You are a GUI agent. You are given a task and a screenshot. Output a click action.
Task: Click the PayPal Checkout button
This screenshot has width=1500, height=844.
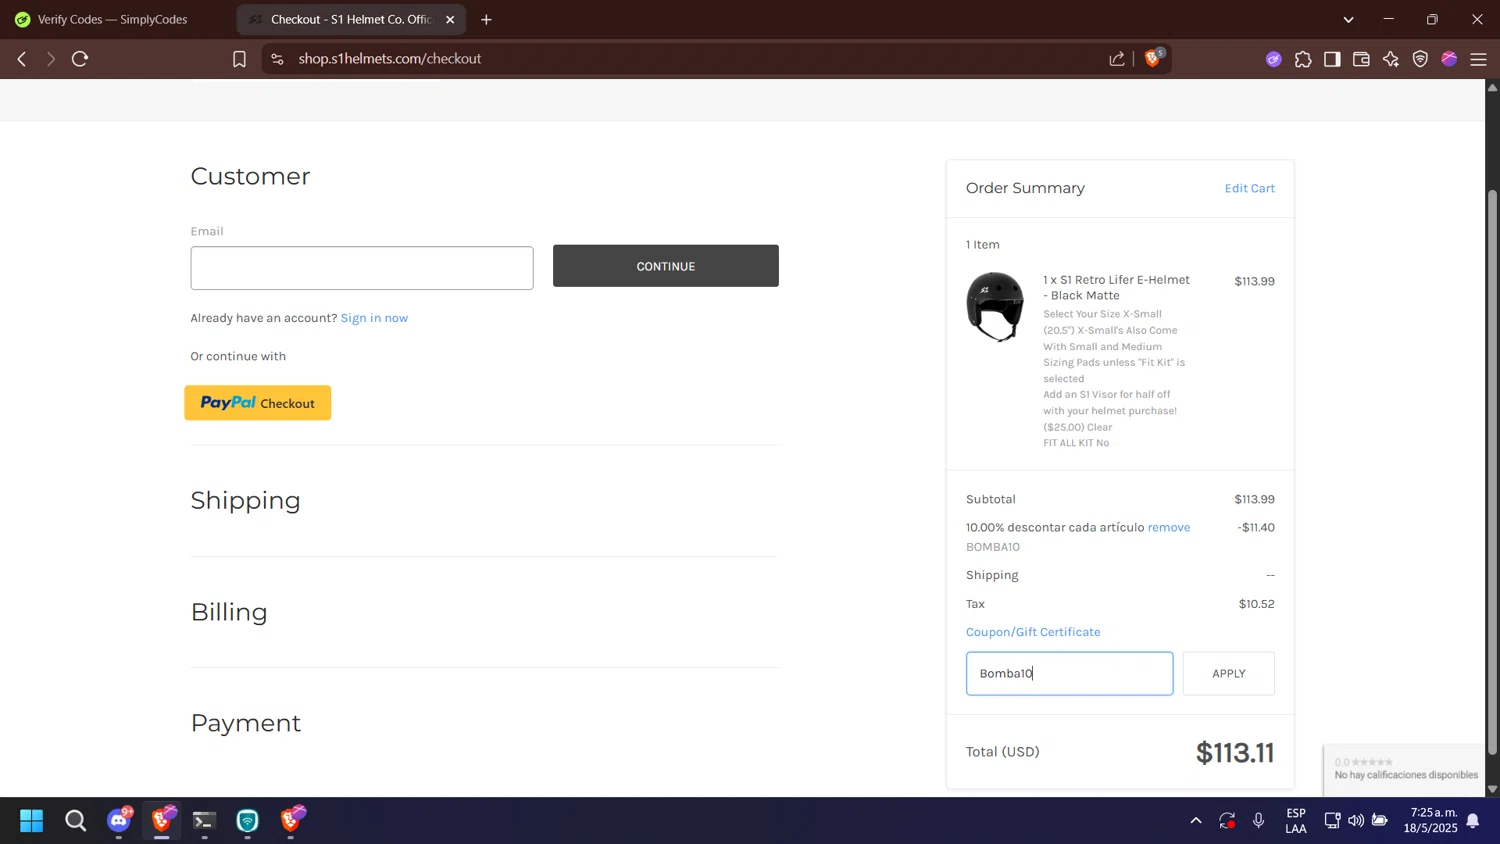258,403
